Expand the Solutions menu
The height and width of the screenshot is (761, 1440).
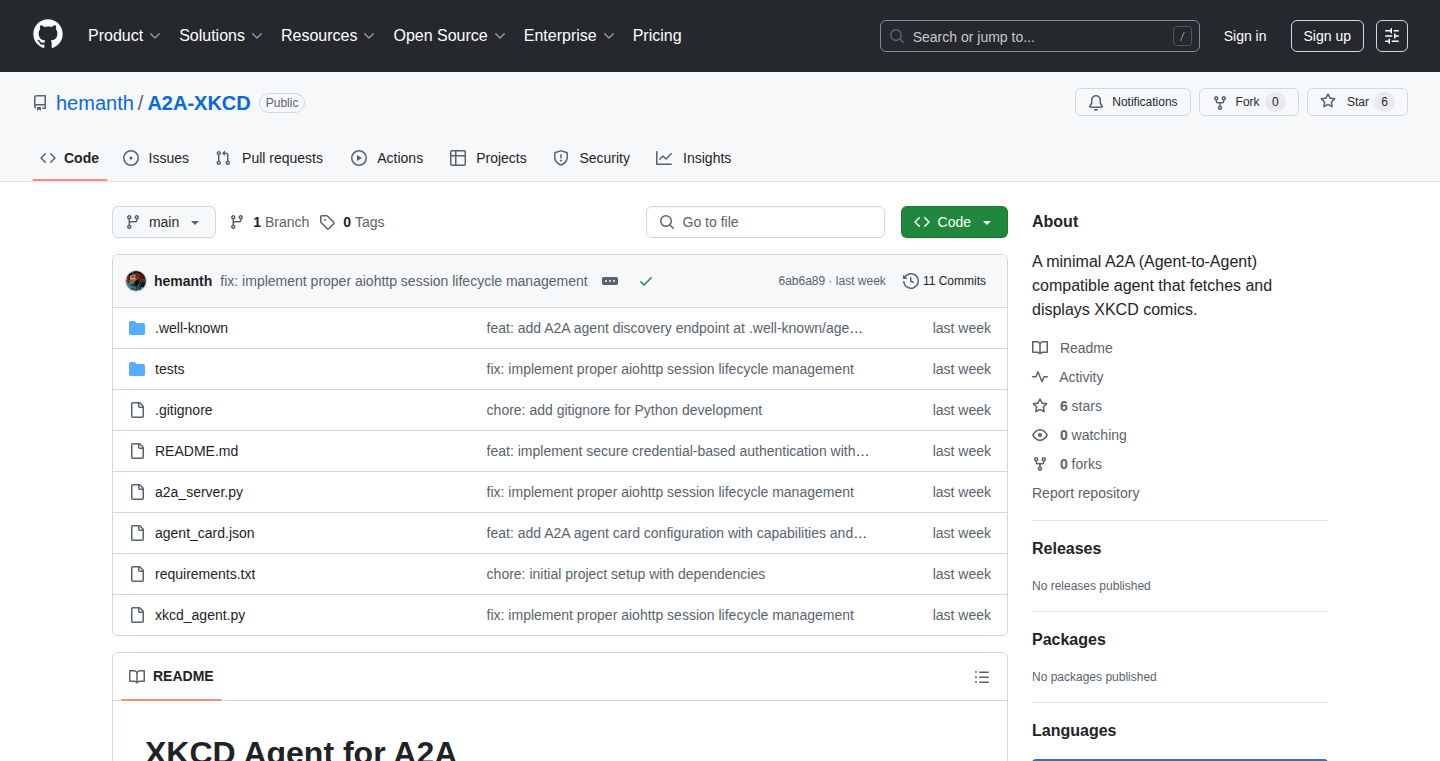point(221,35)
